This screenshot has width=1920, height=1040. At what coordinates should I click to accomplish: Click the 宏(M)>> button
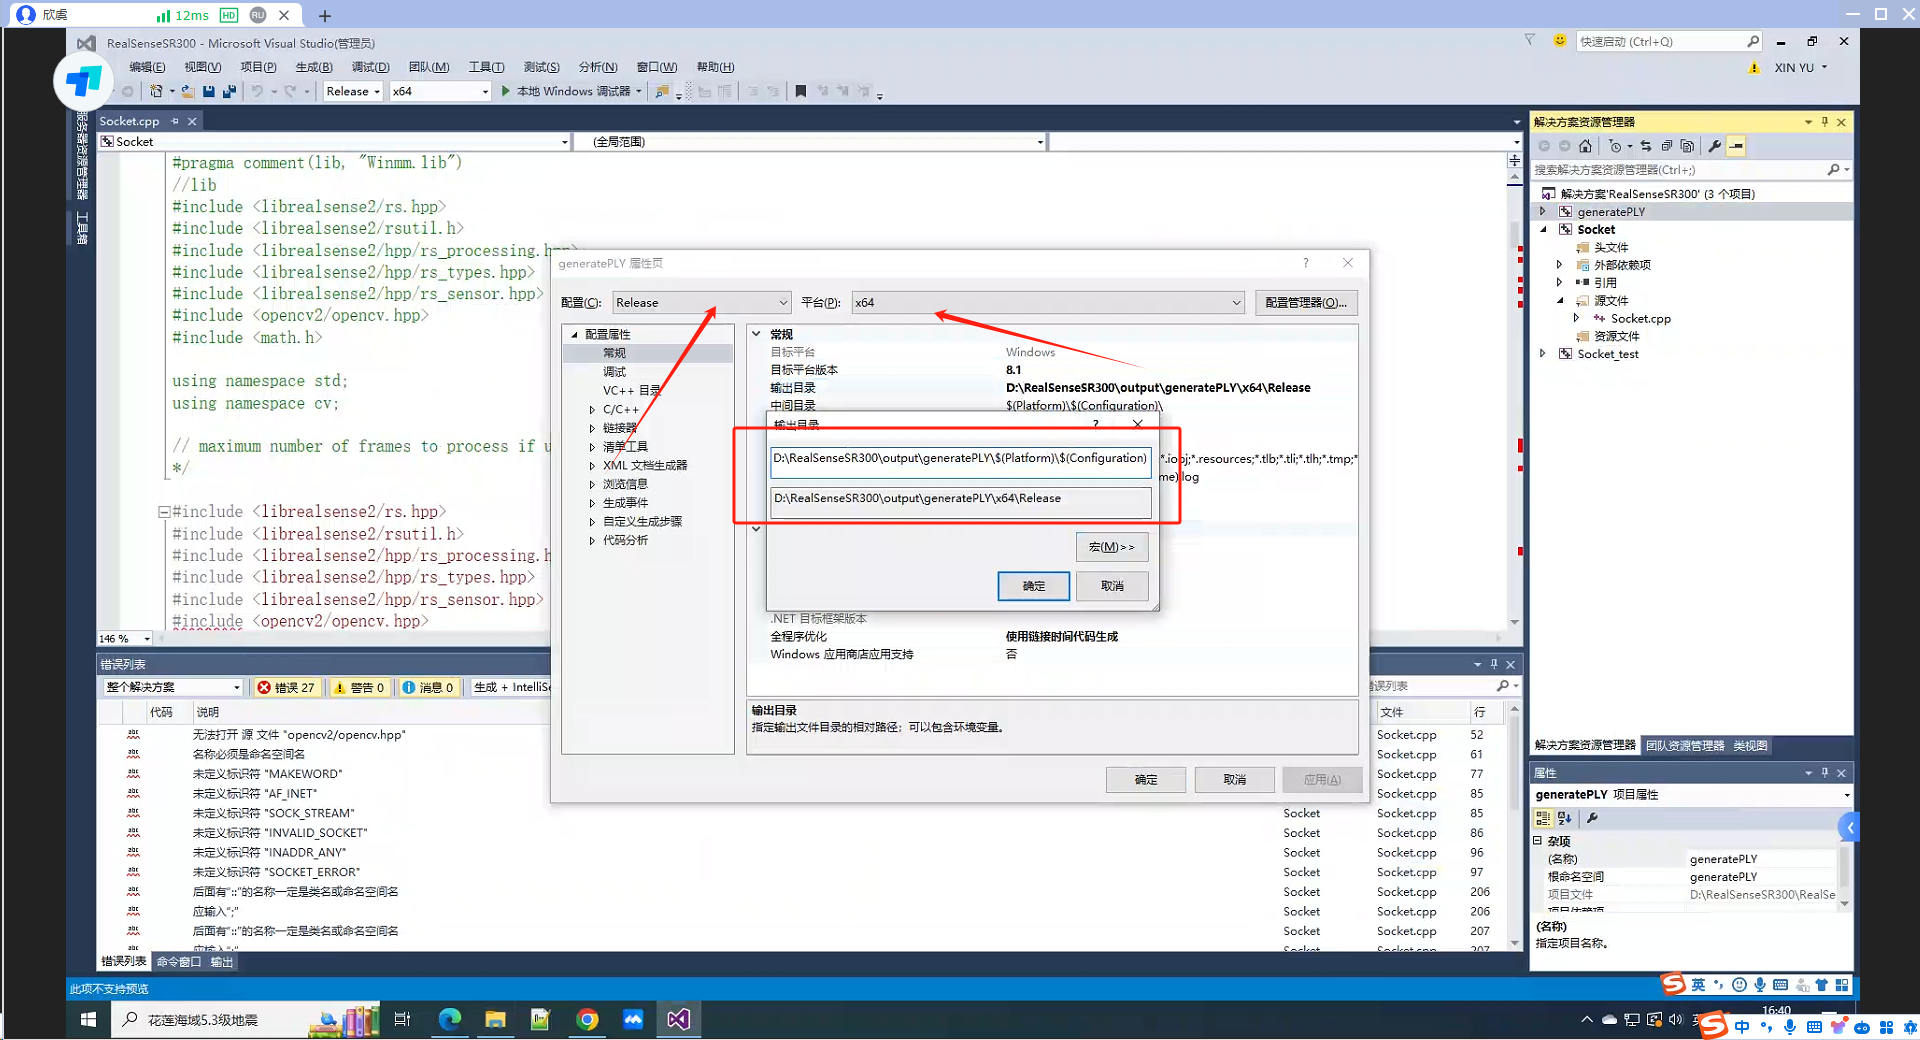pyautogui.click(x=1112, y=547)
